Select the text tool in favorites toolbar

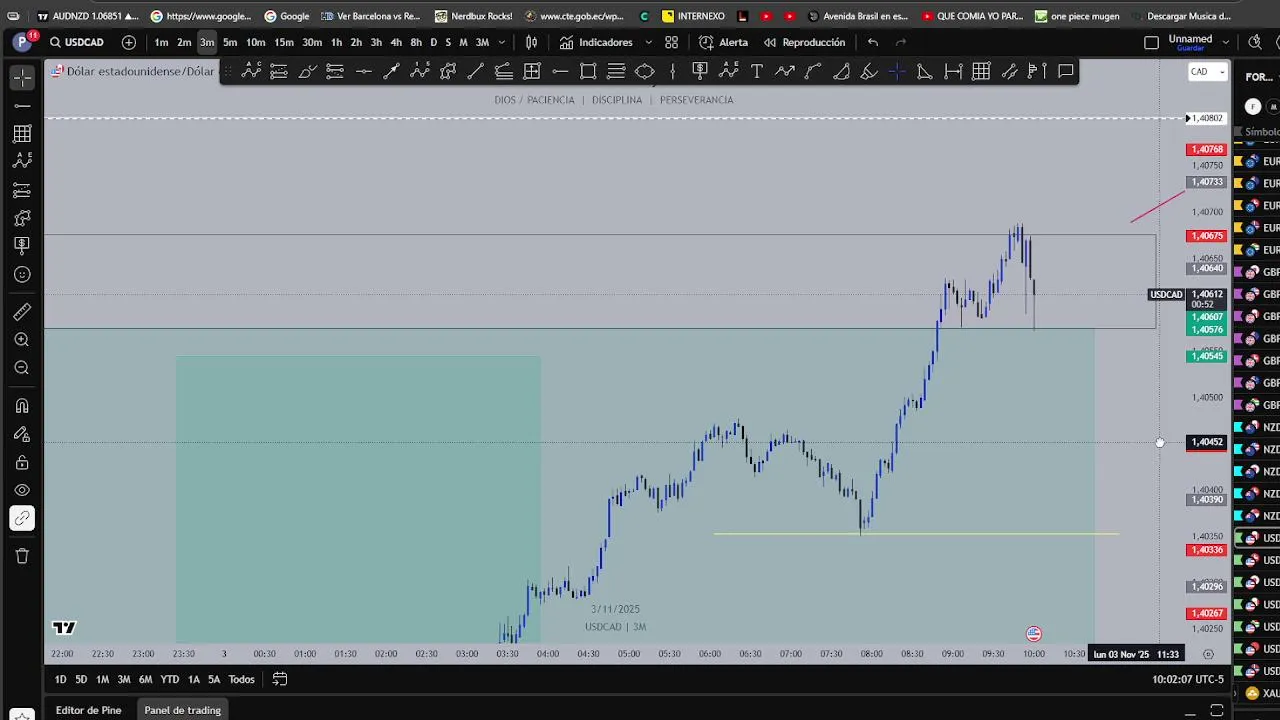click(x=757, y=71)
